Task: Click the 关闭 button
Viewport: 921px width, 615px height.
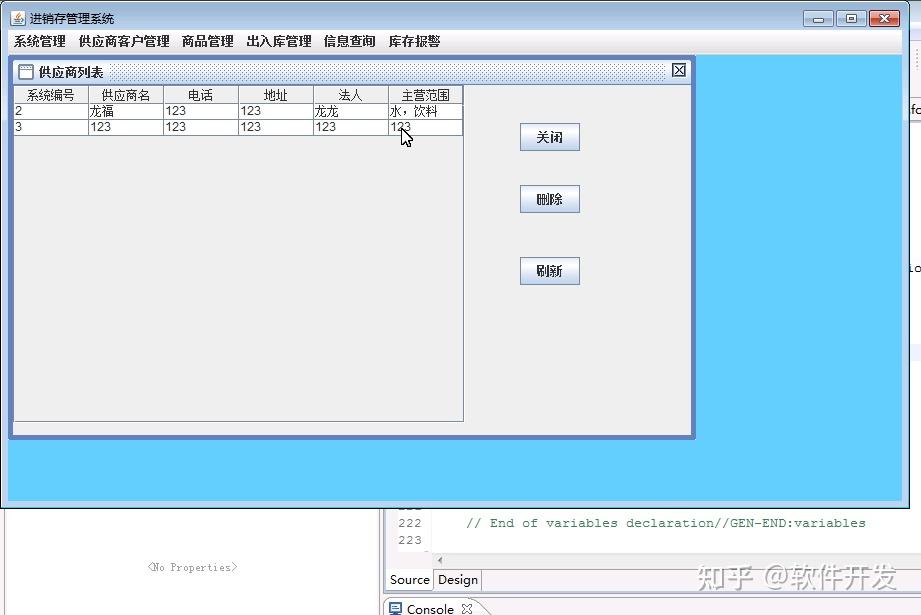Action: point(549,137)
